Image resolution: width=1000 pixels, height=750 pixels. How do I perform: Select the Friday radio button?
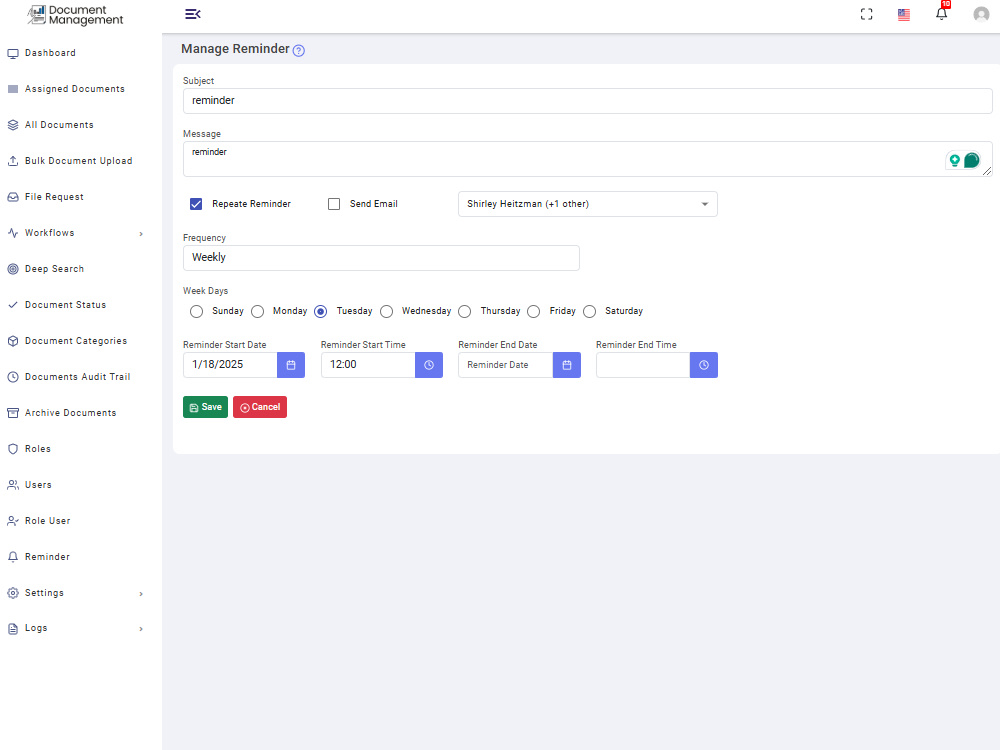(x=534, y=311)
